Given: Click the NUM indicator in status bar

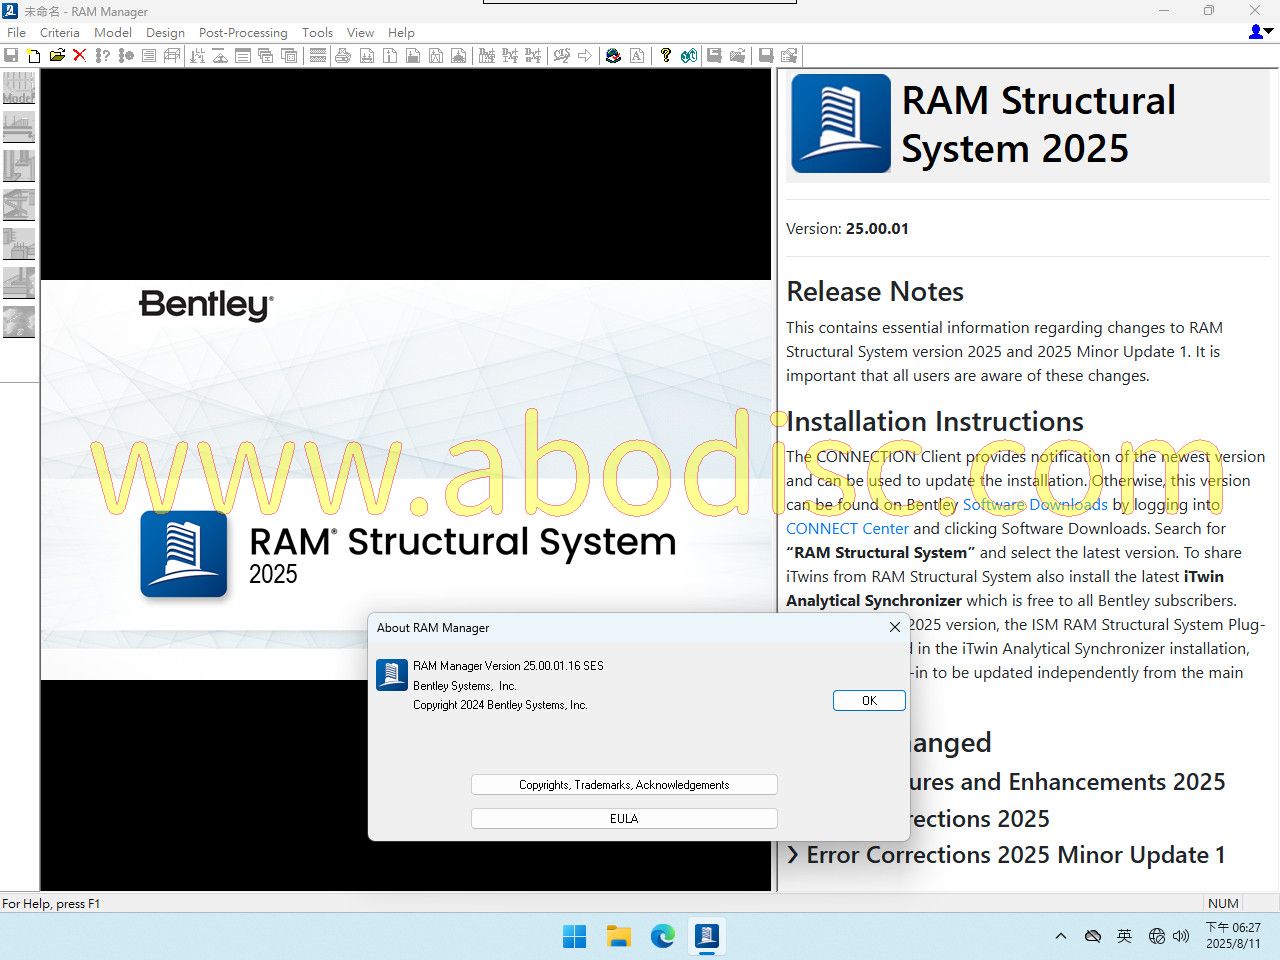Looking at the screenshot, I should pos(1223,903).
